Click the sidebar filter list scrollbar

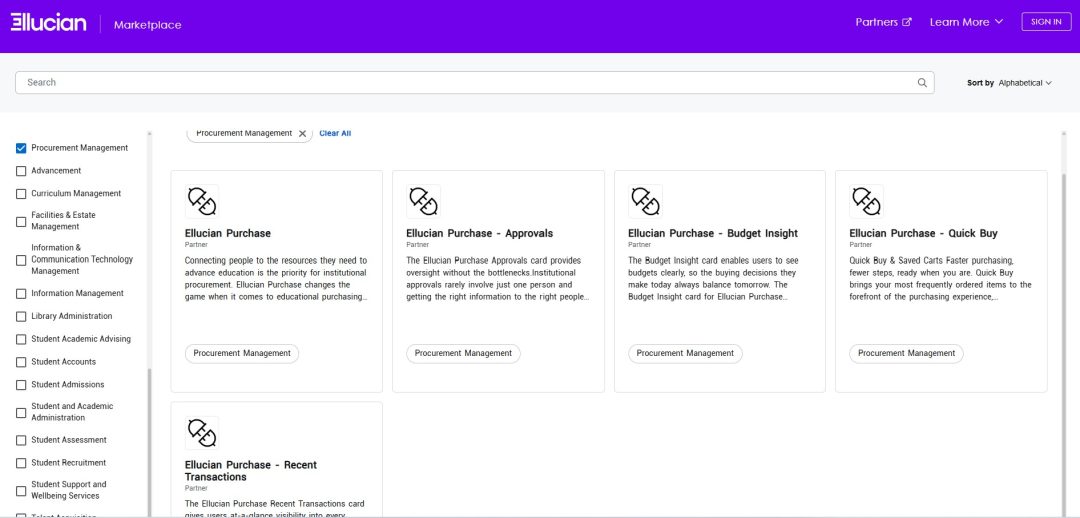pos(149,441)
